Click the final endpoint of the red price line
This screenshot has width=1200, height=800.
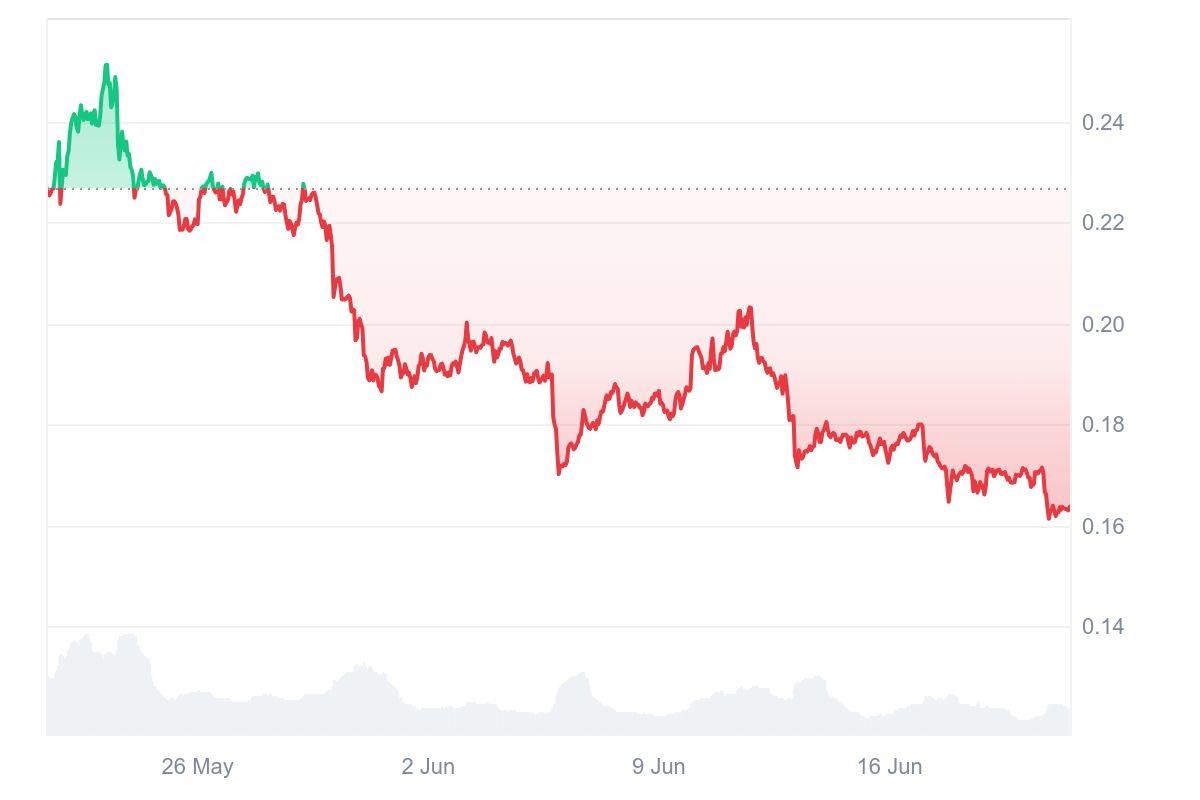tap(1069, 508)
